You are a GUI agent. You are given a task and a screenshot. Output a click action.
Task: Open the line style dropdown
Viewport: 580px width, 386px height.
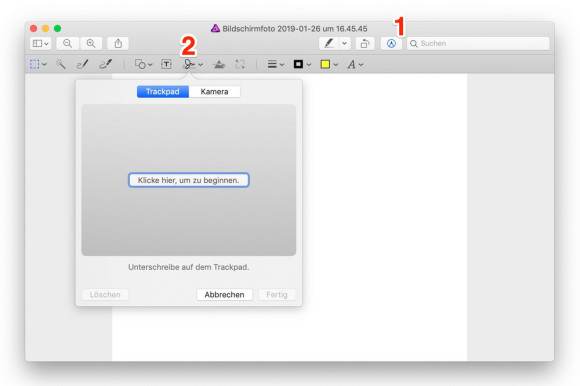(276, 64)
